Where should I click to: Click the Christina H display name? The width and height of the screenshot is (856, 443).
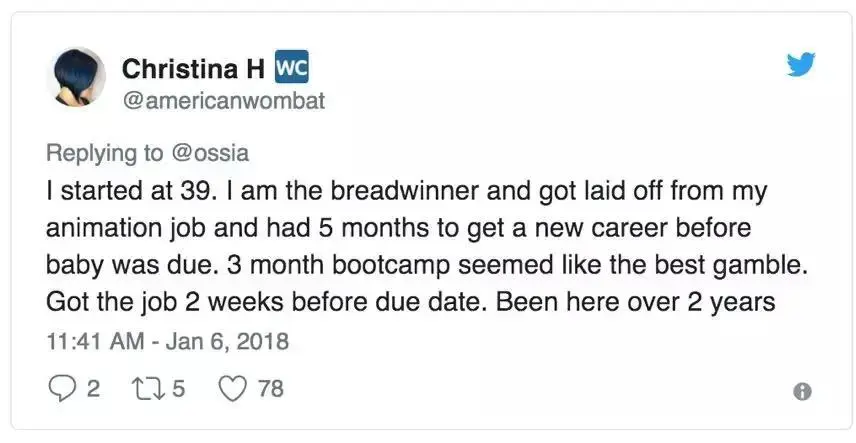coord(194,68)
